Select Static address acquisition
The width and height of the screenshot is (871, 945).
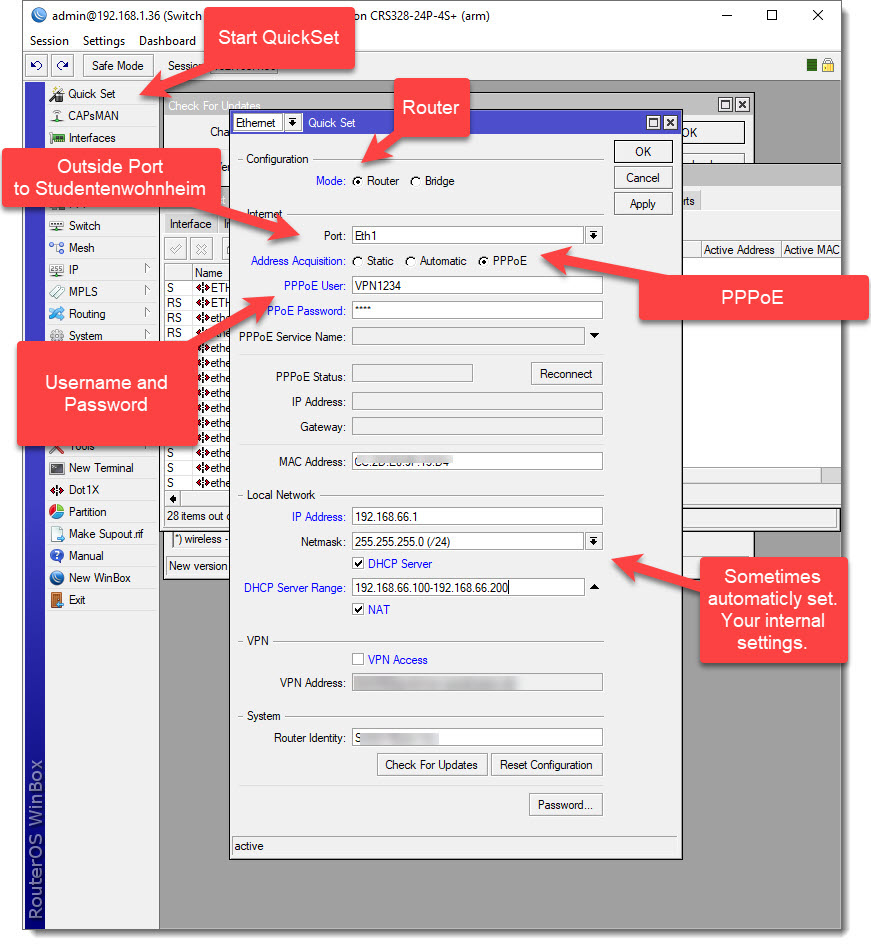358,261
